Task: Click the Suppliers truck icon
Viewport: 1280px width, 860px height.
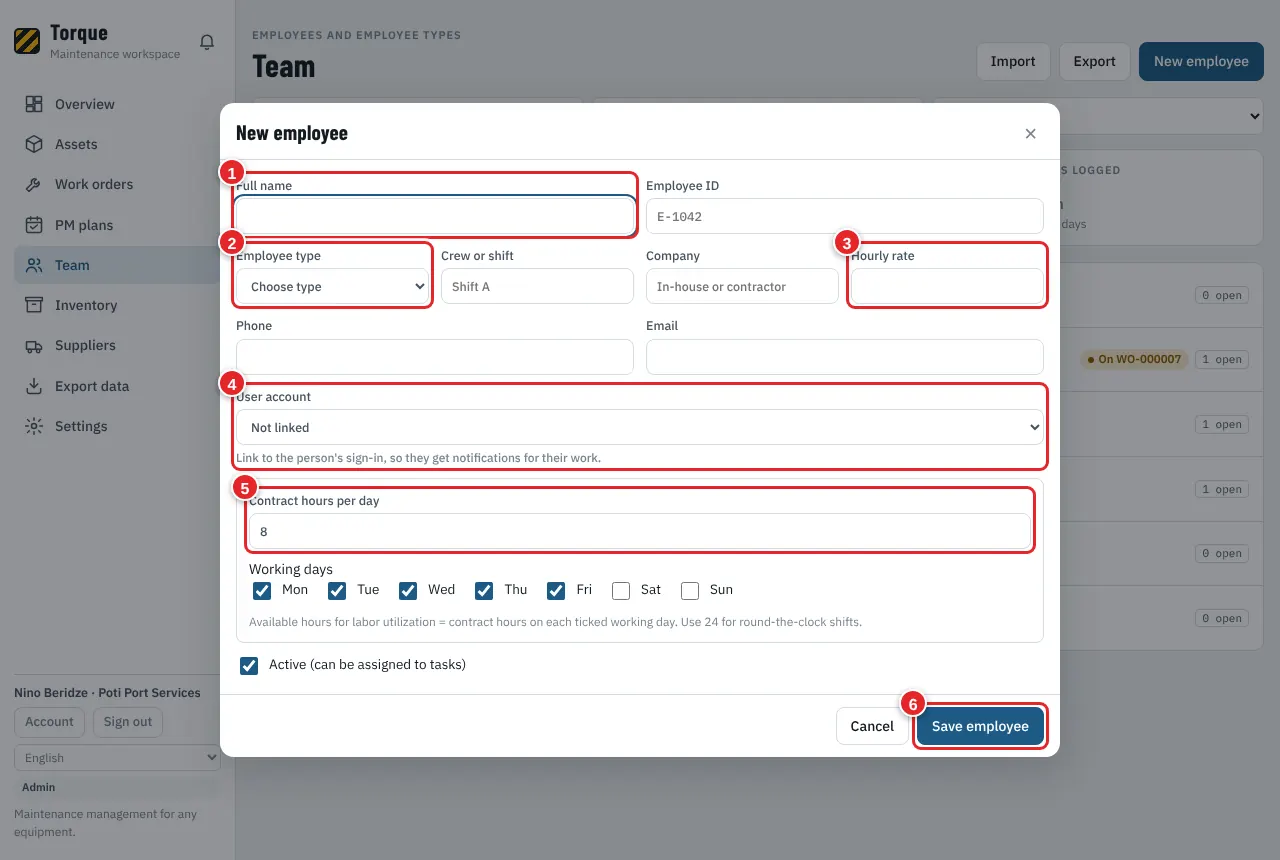Action: [34, 345]
